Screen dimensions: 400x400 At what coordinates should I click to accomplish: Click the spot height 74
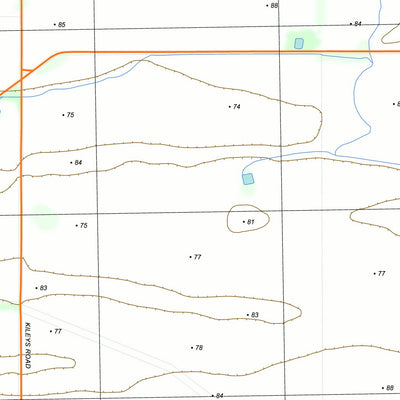[235, 107]
